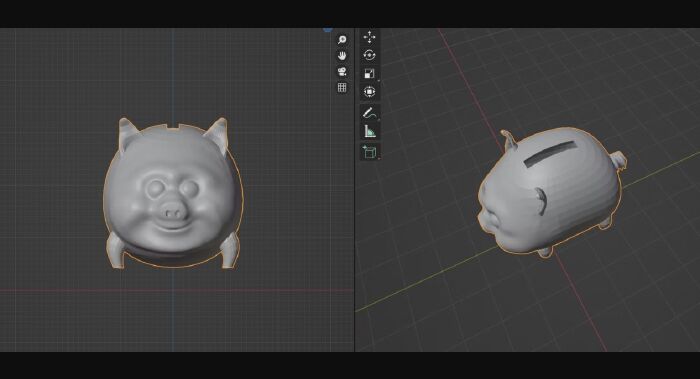Click the zoom magnifier navigation icon
The width and height of the screenshot is (700, 379).
[x=342, y=40]
